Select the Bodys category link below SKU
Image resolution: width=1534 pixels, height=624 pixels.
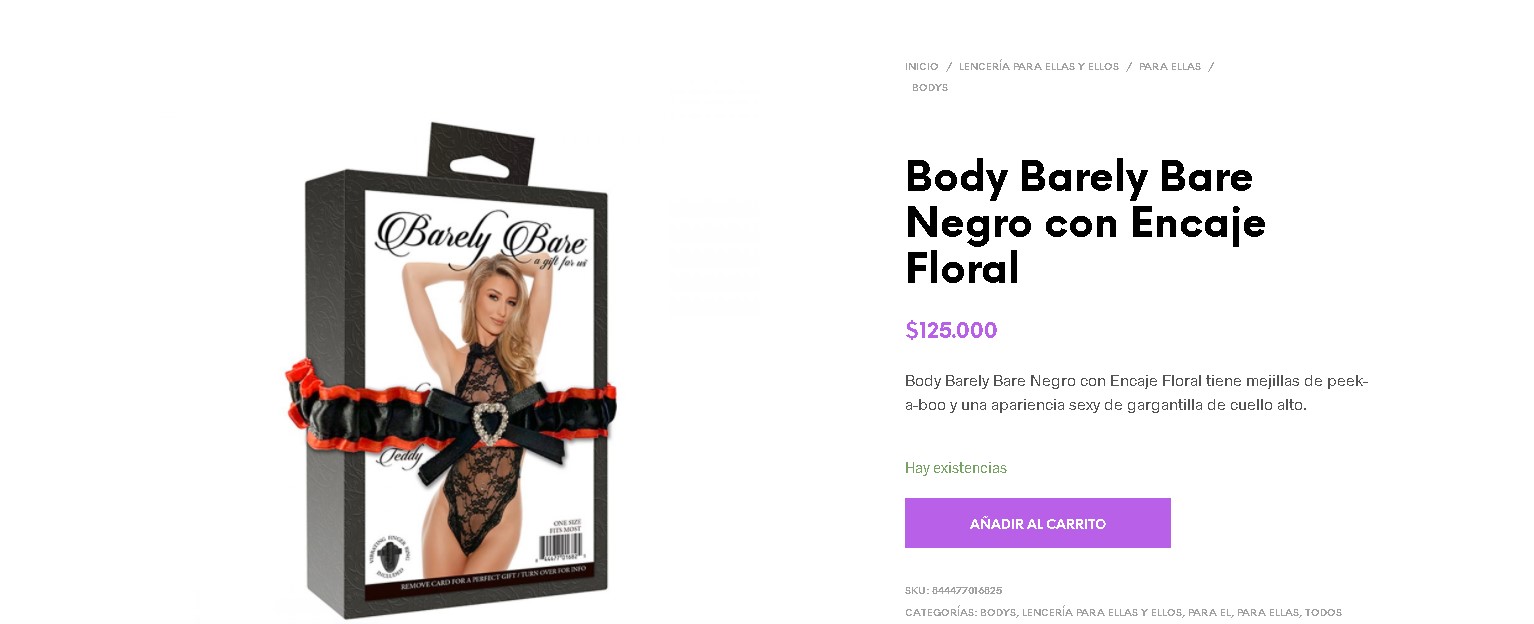click(998, 612)
